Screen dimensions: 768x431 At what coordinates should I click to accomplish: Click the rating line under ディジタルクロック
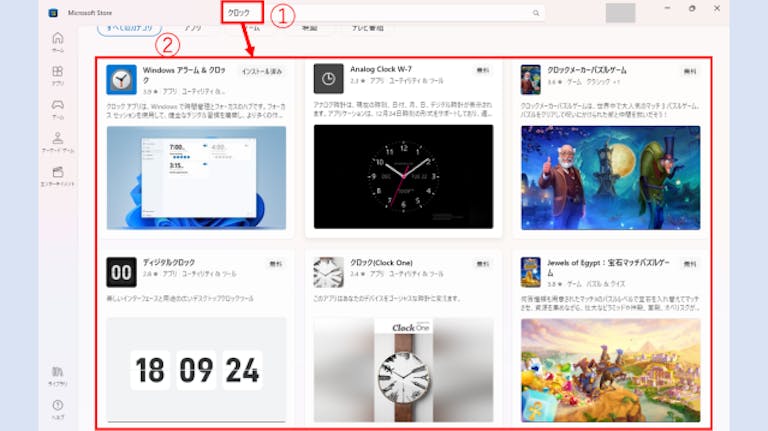(190, 274)
